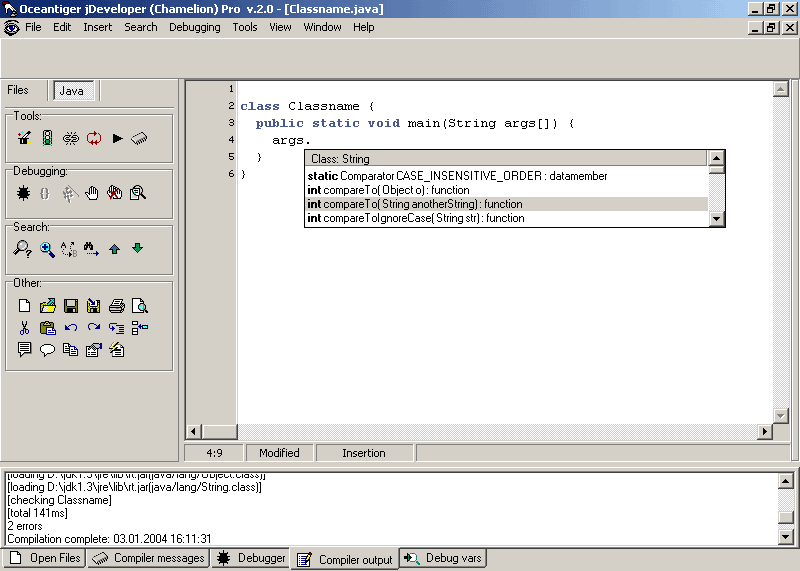Open the View menu
This screenshot has width=800, height=571.
click(x=281, y=27)
